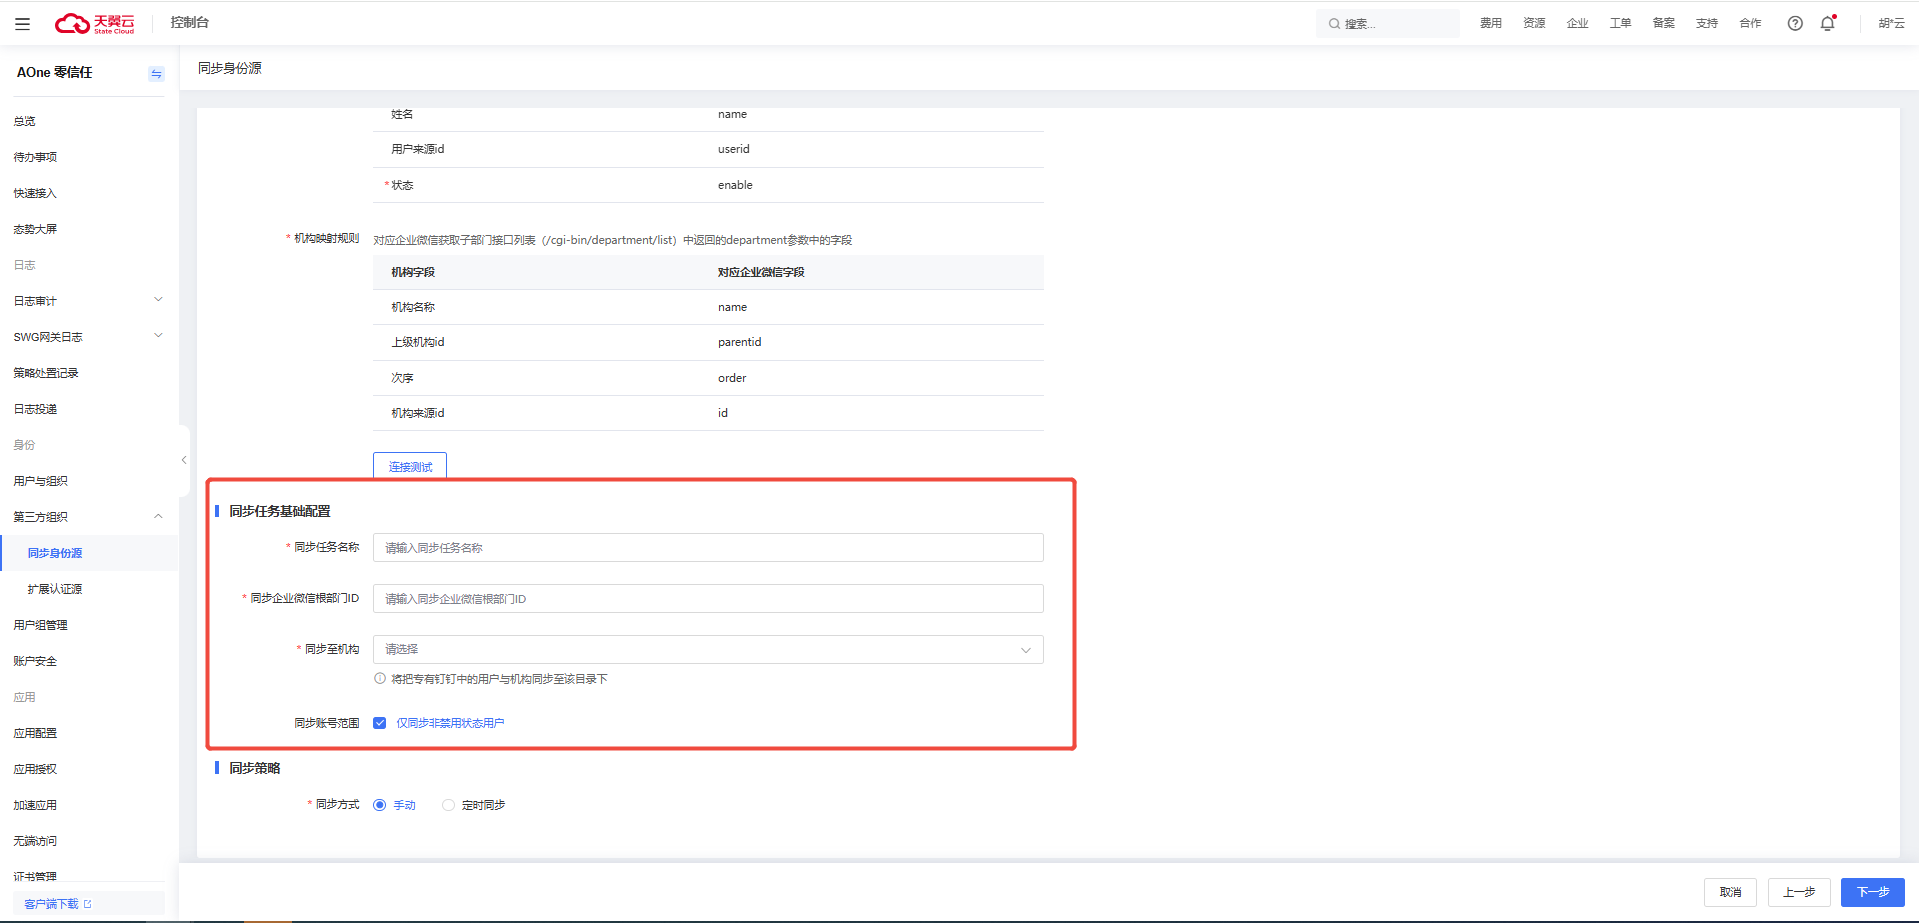Open the hamburger navigation menu
The width and height of the screenshot is (1919, 923).
22,23
